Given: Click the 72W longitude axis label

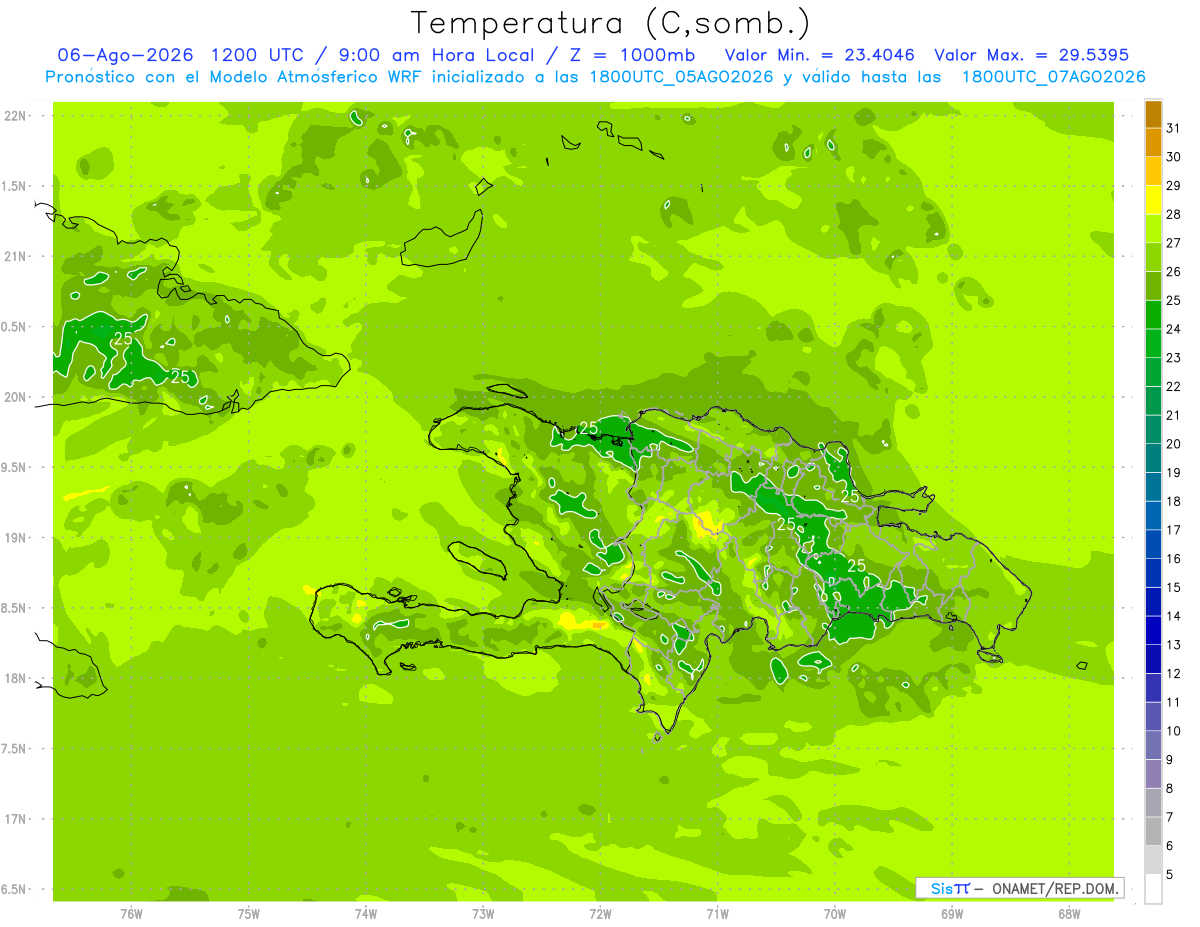Looking at the screenshot, I should coord(600,914).
